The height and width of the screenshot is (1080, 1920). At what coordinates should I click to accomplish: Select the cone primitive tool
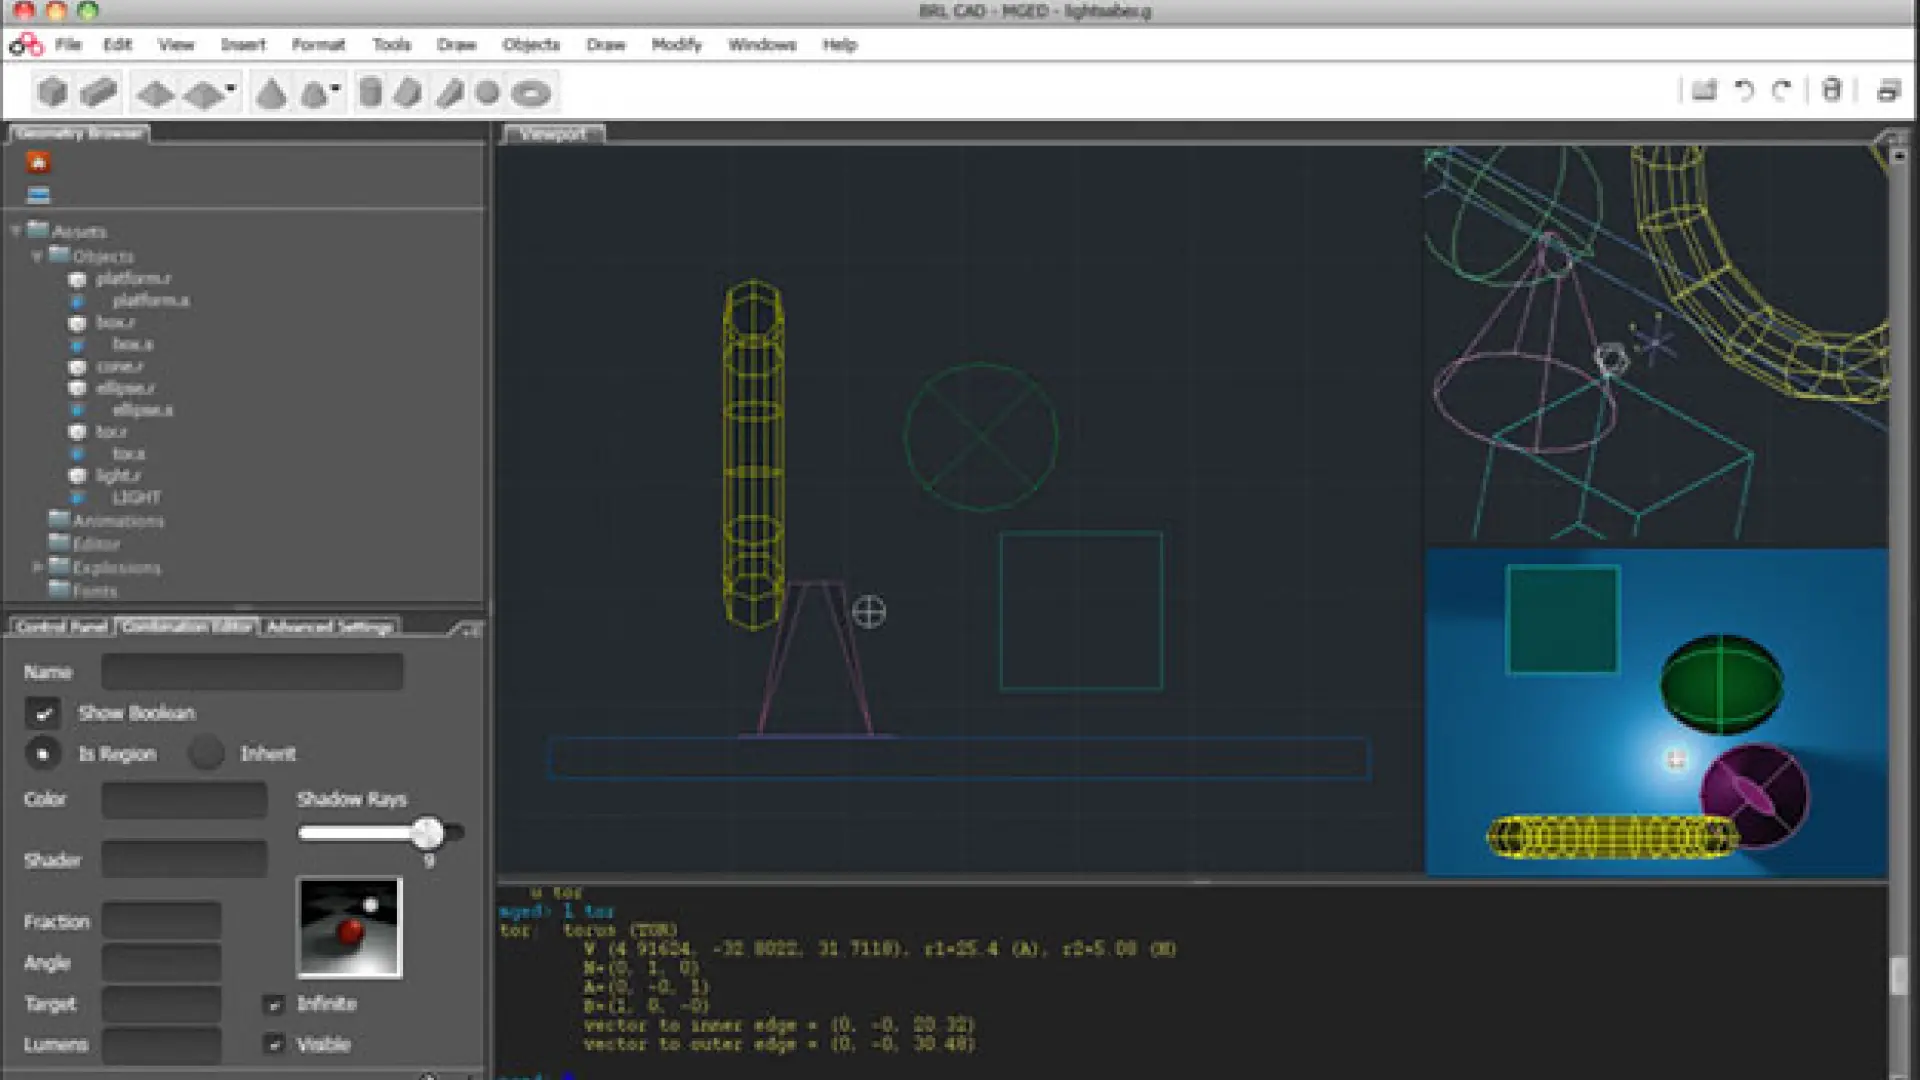(x=271, y=94)
